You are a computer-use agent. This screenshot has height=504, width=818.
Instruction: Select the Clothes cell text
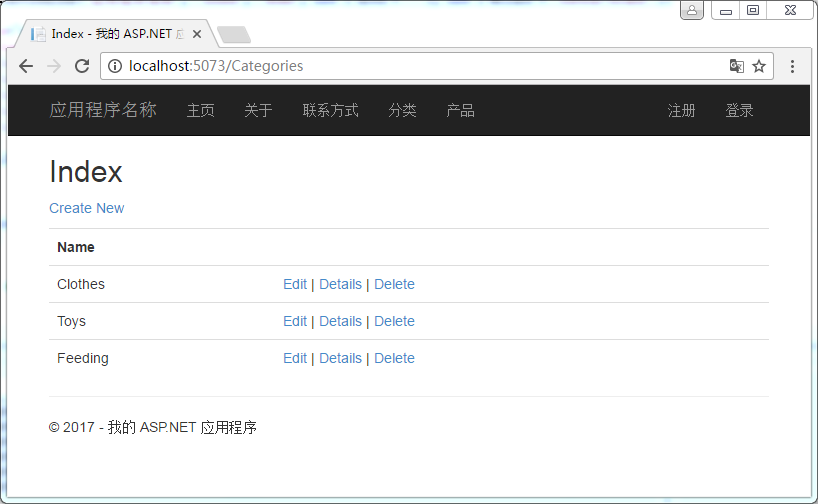point(81,284)
